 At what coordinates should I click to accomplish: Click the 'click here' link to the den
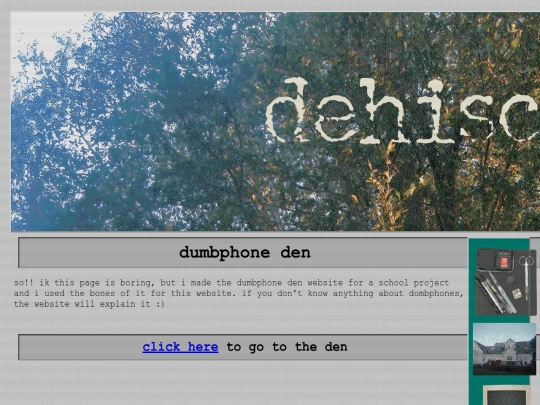pyautogui.click(x=180, y=347)
